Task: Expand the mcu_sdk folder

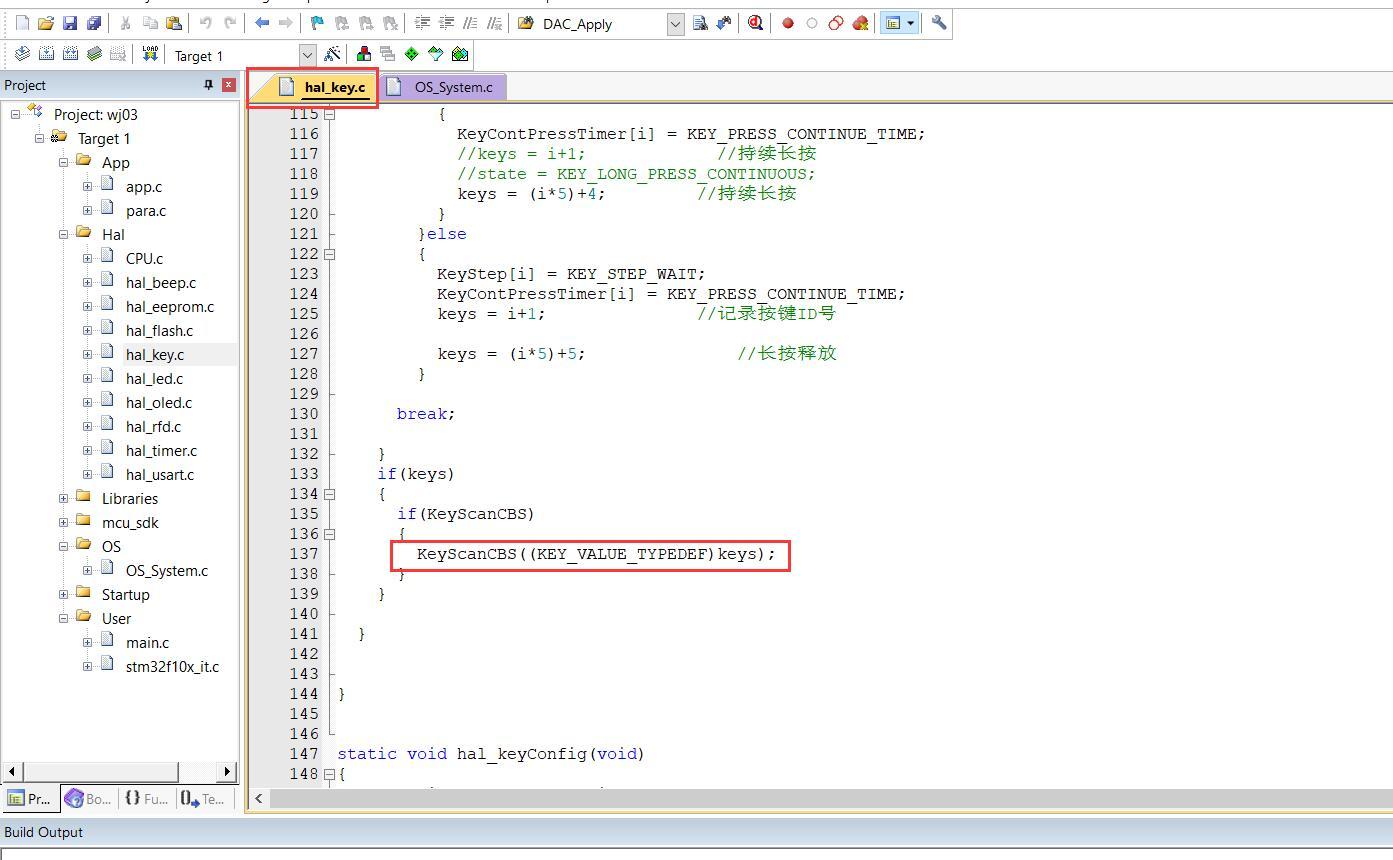Action: (64, 522)
